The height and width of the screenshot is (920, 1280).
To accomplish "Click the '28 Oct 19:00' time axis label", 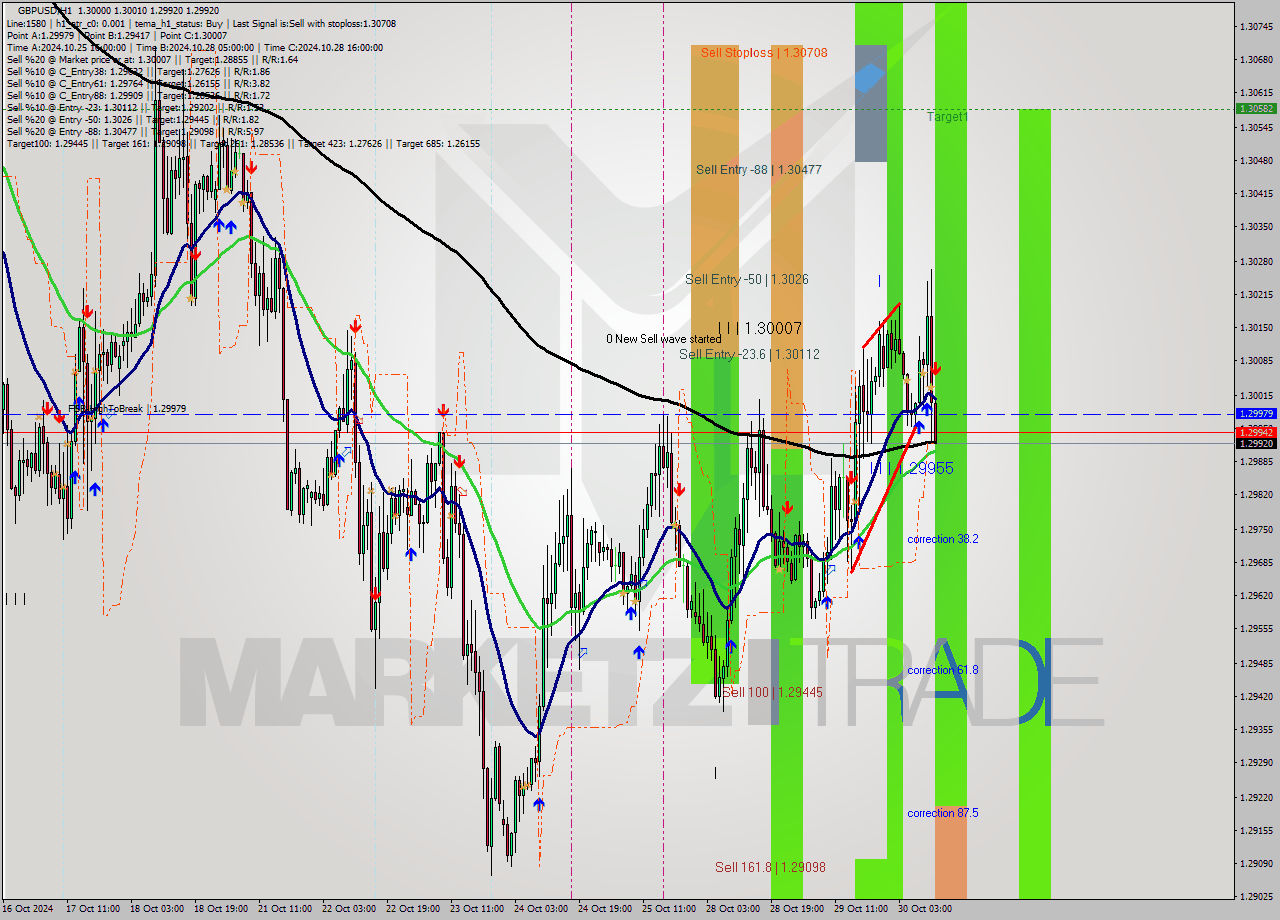I will 796,909.
